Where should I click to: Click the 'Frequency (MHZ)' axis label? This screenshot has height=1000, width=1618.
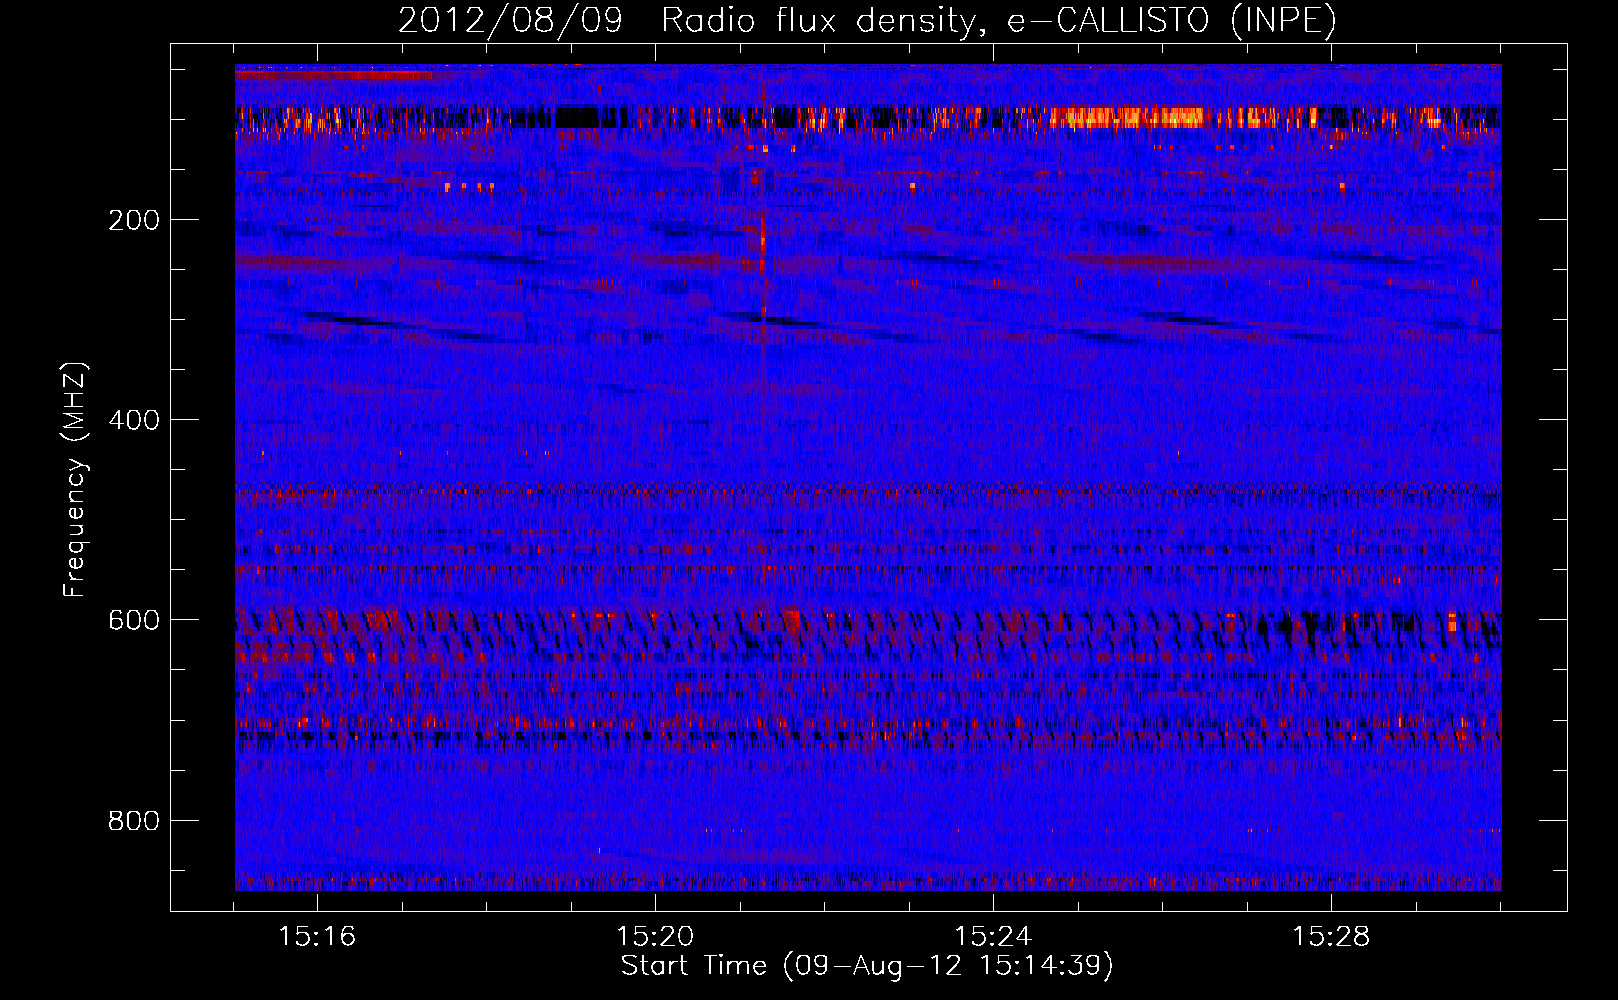point(75,480)
